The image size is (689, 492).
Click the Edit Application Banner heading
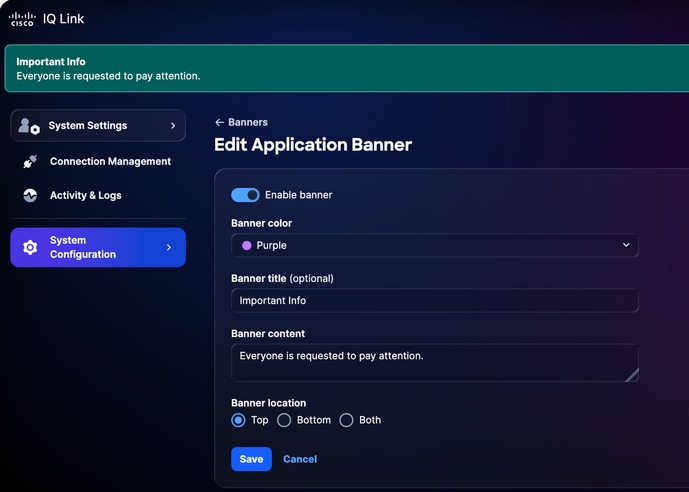pos(313,145)
